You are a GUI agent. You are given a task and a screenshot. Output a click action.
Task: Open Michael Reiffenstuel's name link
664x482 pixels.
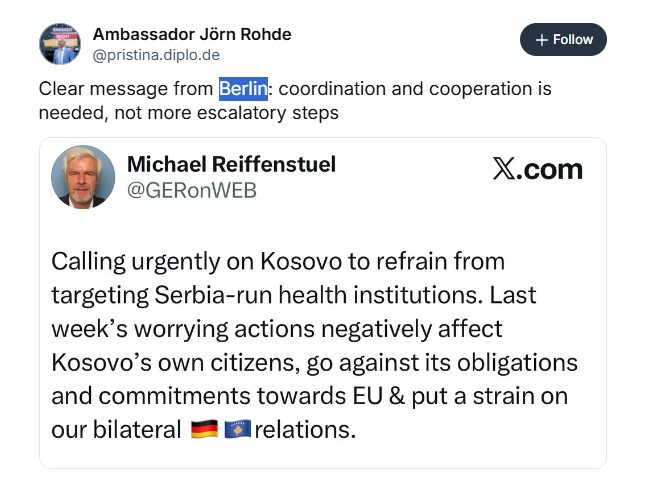pyautogui.click(x=231, y=164)
